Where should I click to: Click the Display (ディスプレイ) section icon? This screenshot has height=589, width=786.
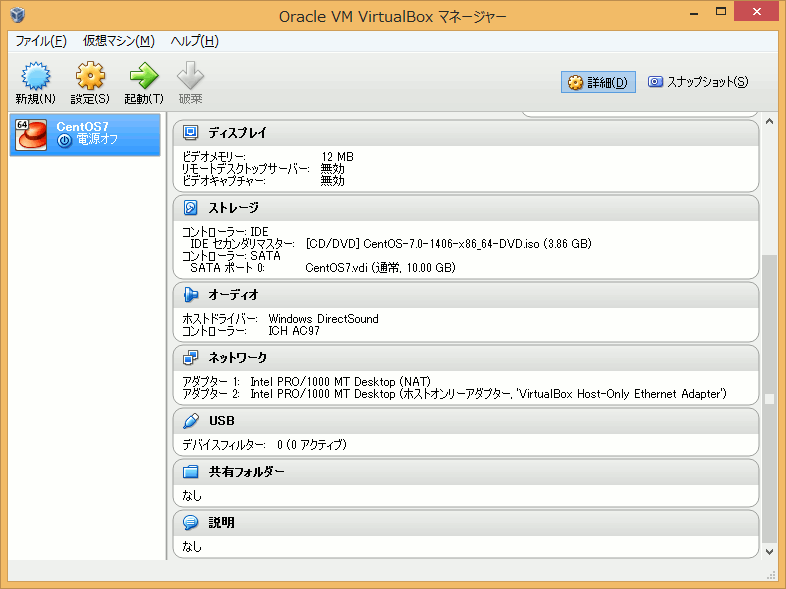[191, 132]
